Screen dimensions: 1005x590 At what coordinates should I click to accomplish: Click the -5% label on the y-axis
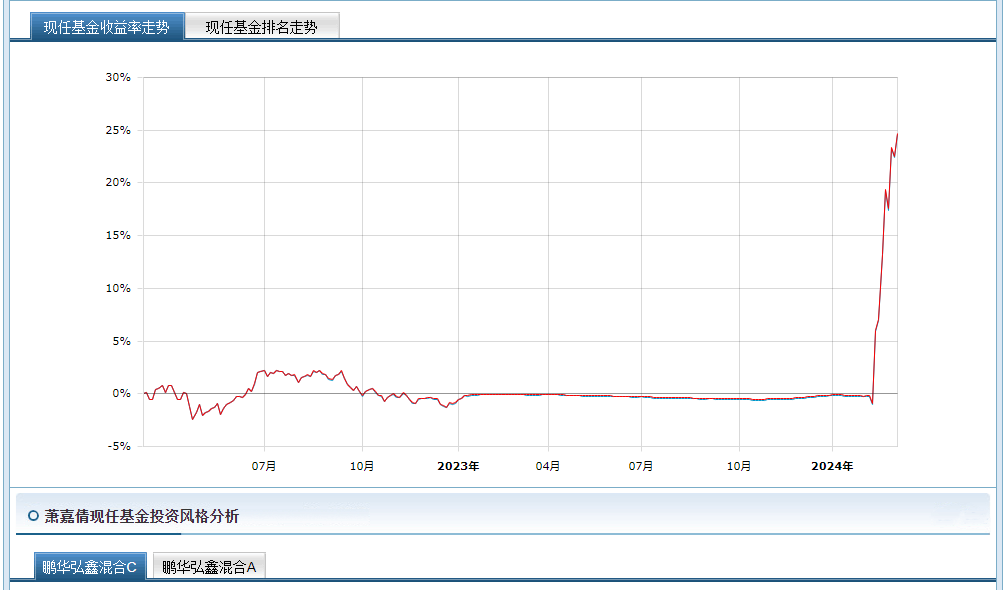tap(117, 447)
